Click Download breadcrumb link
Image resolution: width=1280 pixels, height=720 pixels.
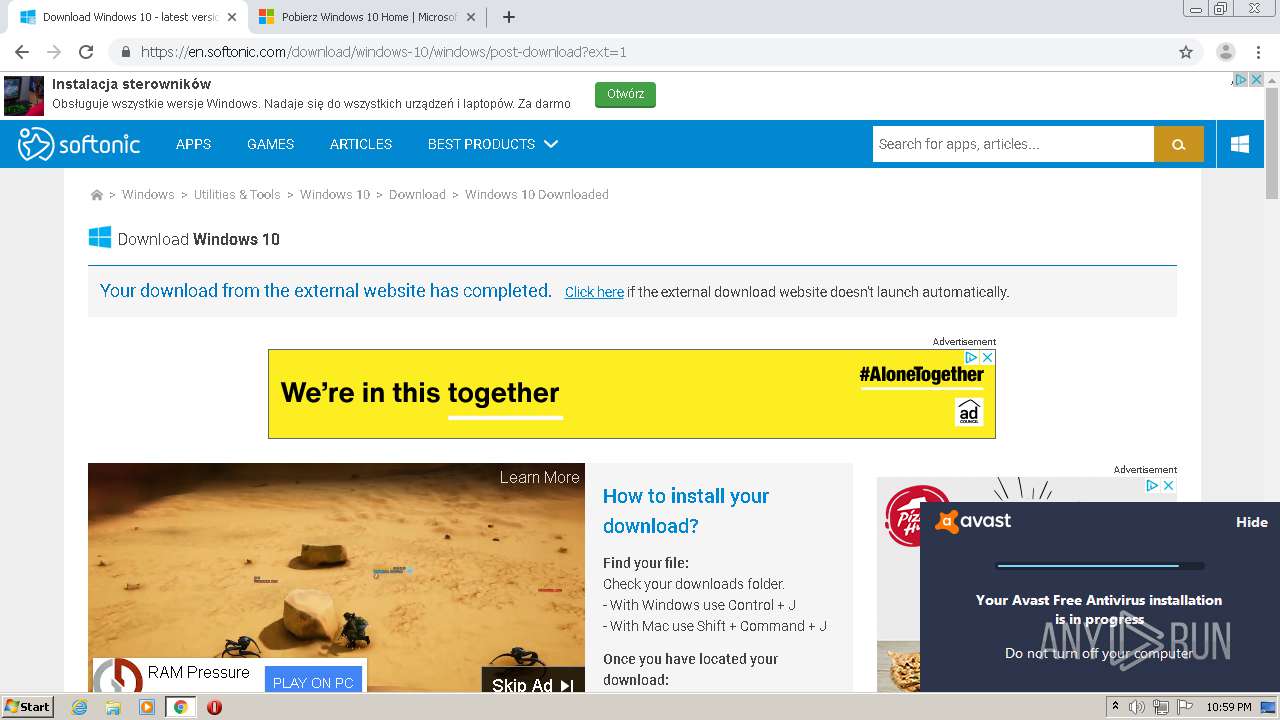click(x=417, y=195)
